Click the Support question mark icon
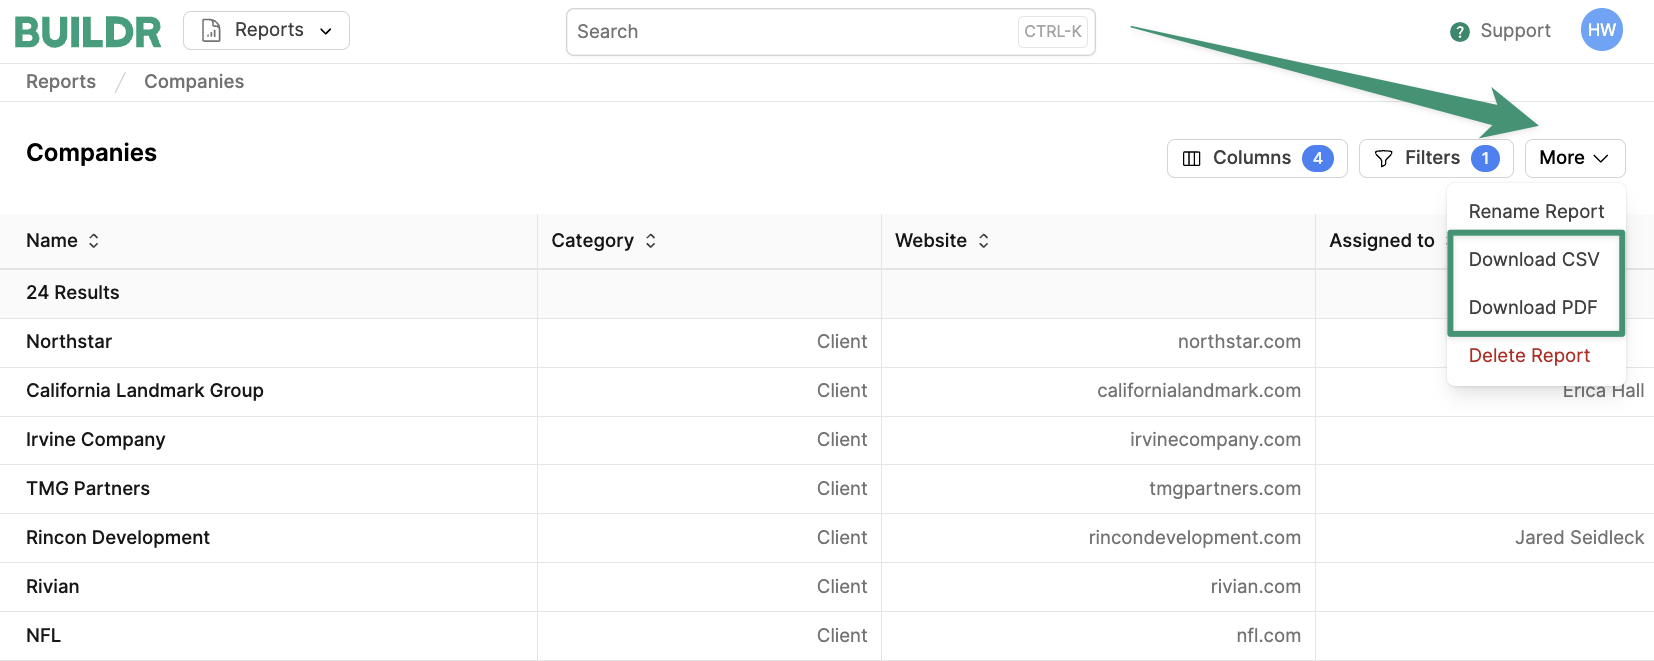1654x661 pixels. pyautogui.click(x=1460, y=32)
